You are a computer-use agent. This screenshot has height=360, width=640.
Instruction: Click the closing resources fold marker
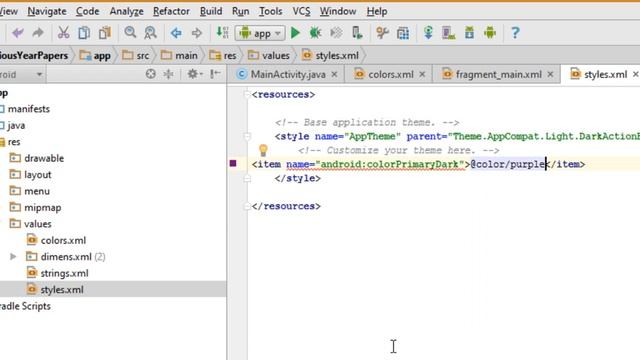pyautogui.click(x=247, y=207)
